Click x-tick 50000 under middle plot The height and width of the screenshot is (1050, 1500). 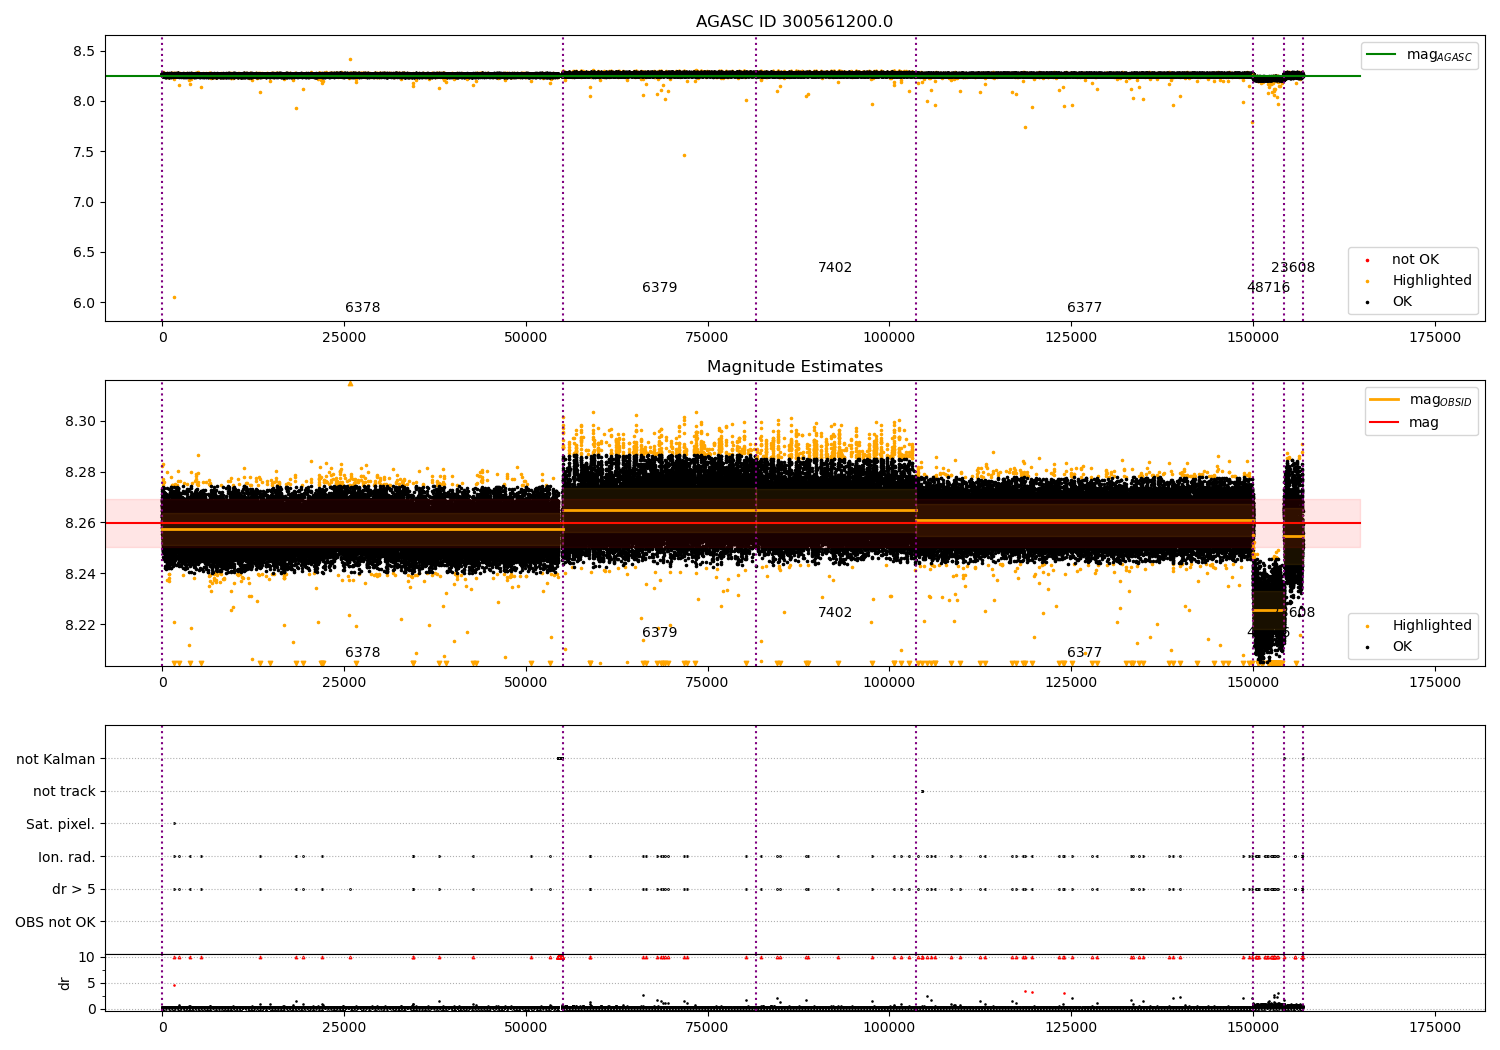click(x=526, y=683)
